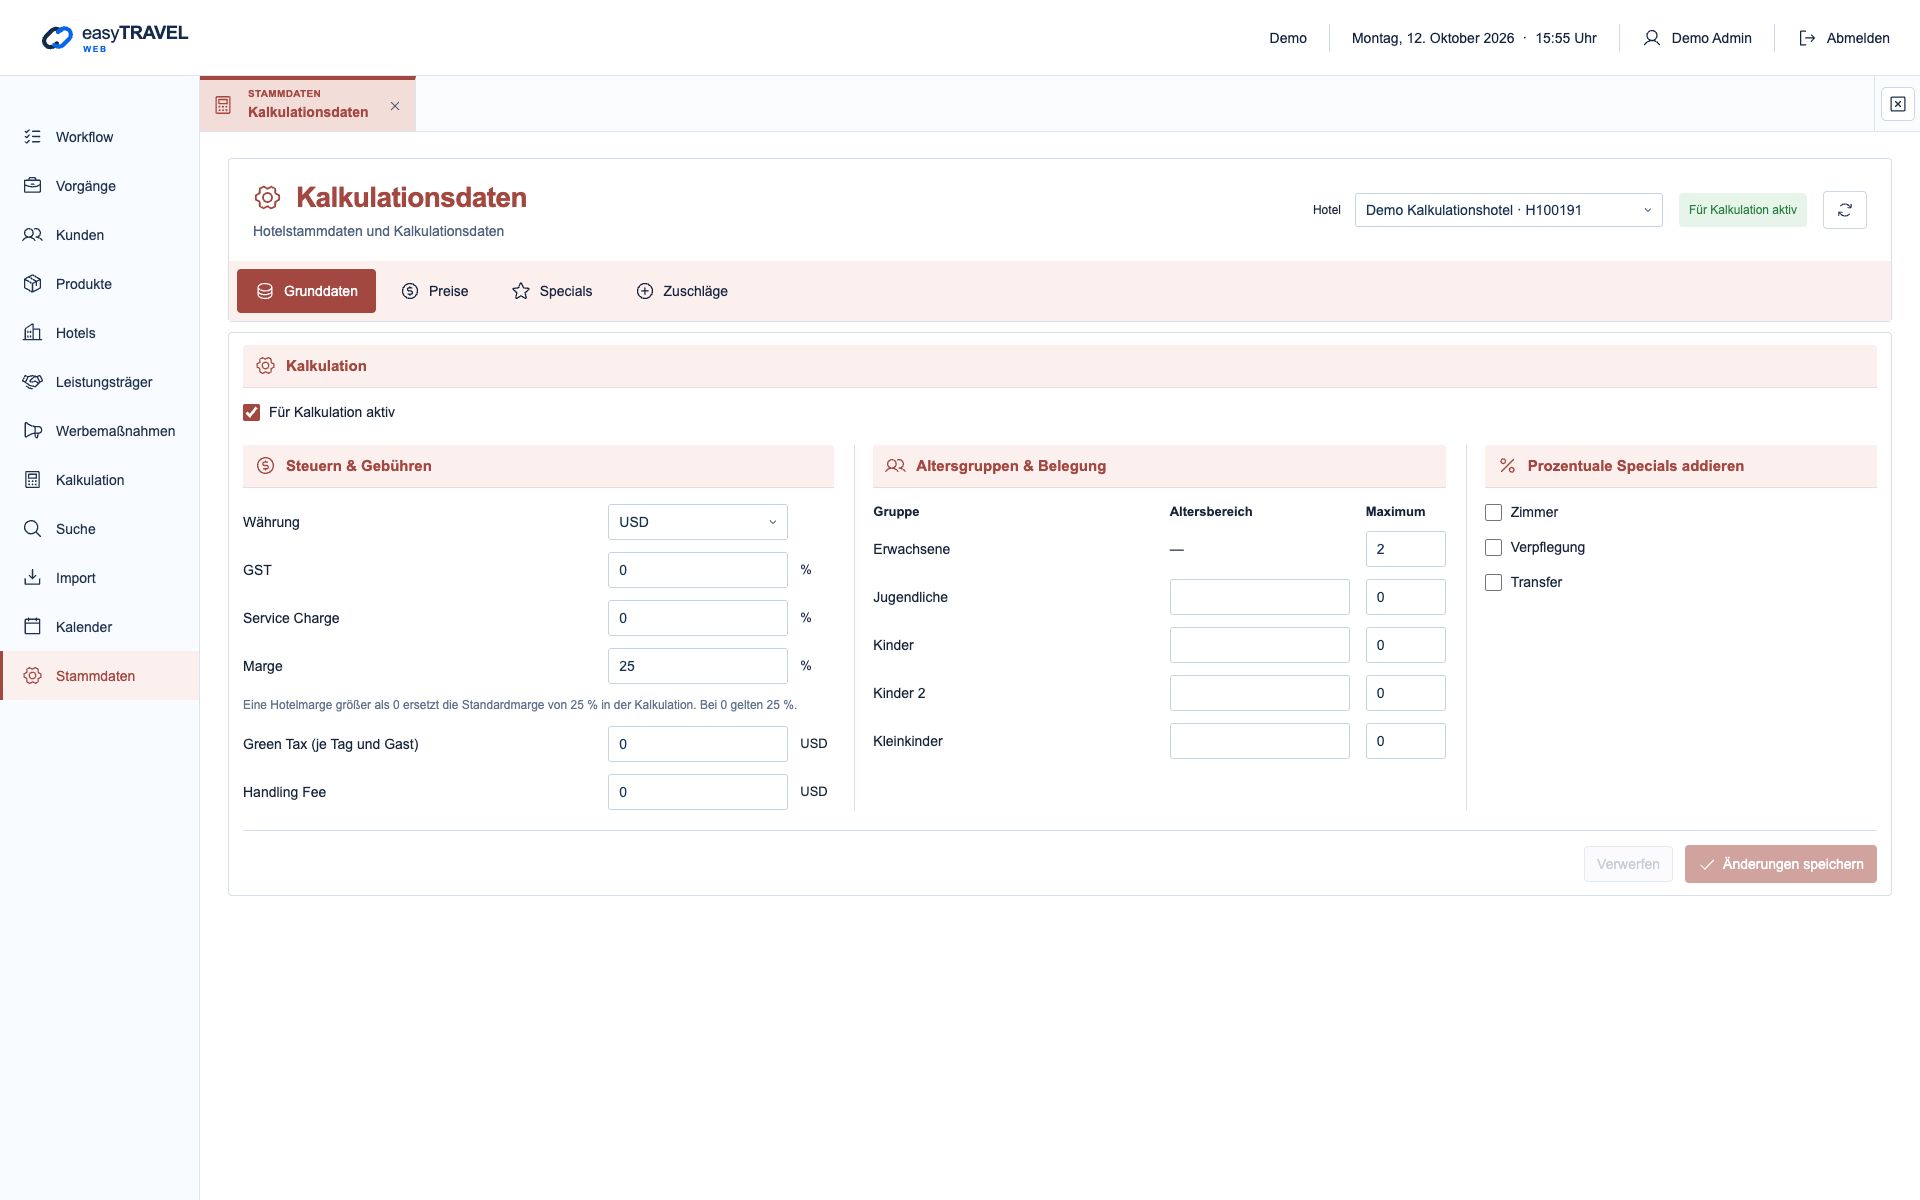Switch to the Specials tab
Viewport: 1920px width, 1200px height.
click(x=552, y=291)
